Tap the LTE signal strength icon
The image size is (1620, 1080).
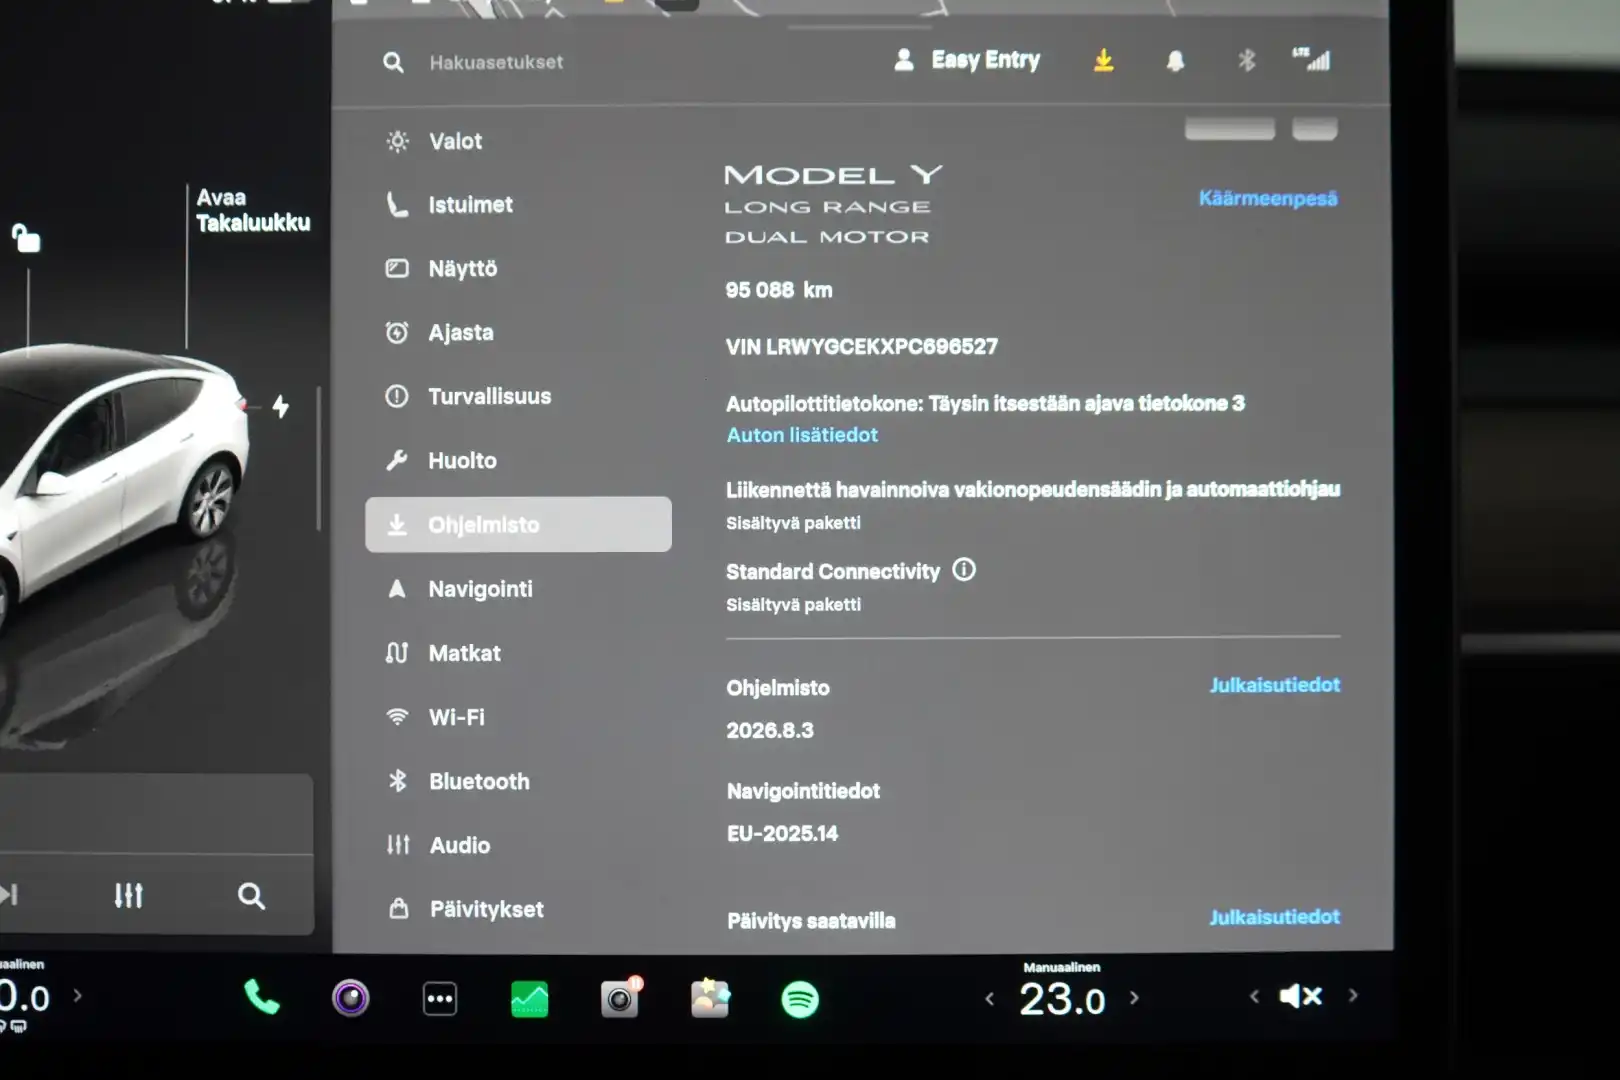coord(1311,59)
